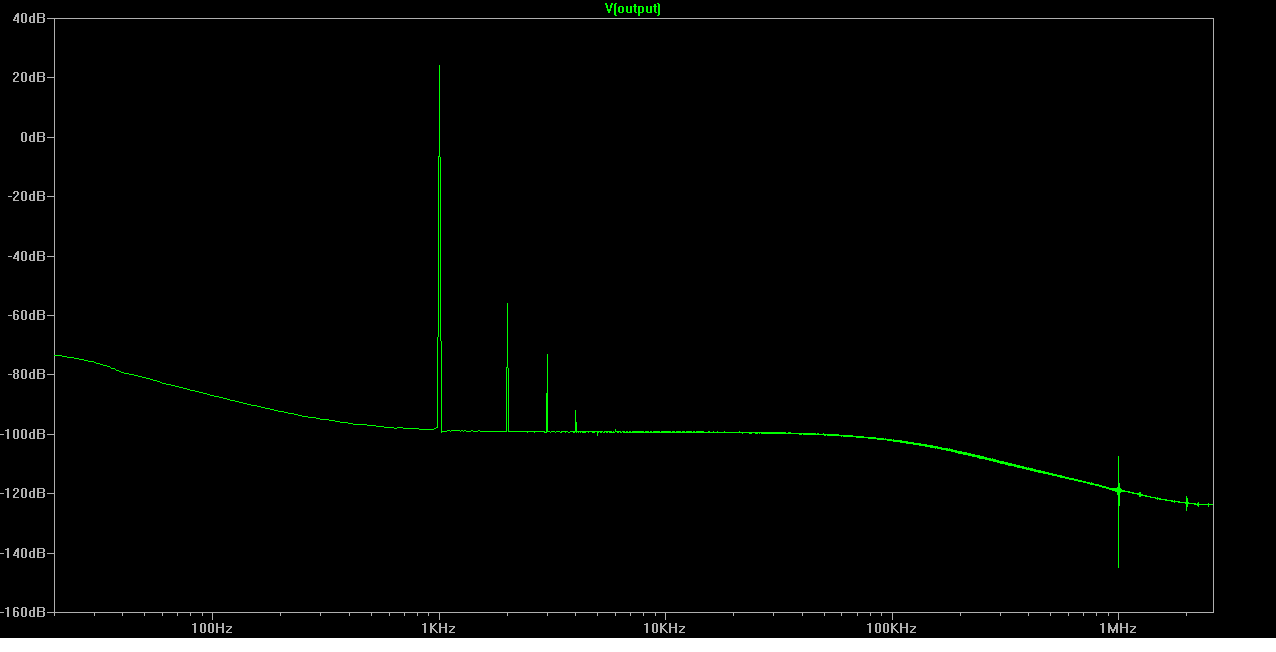1276x652 pixels.
Task: Click the 1MHz frequency axis label
Action: (x=1118, y=628)
